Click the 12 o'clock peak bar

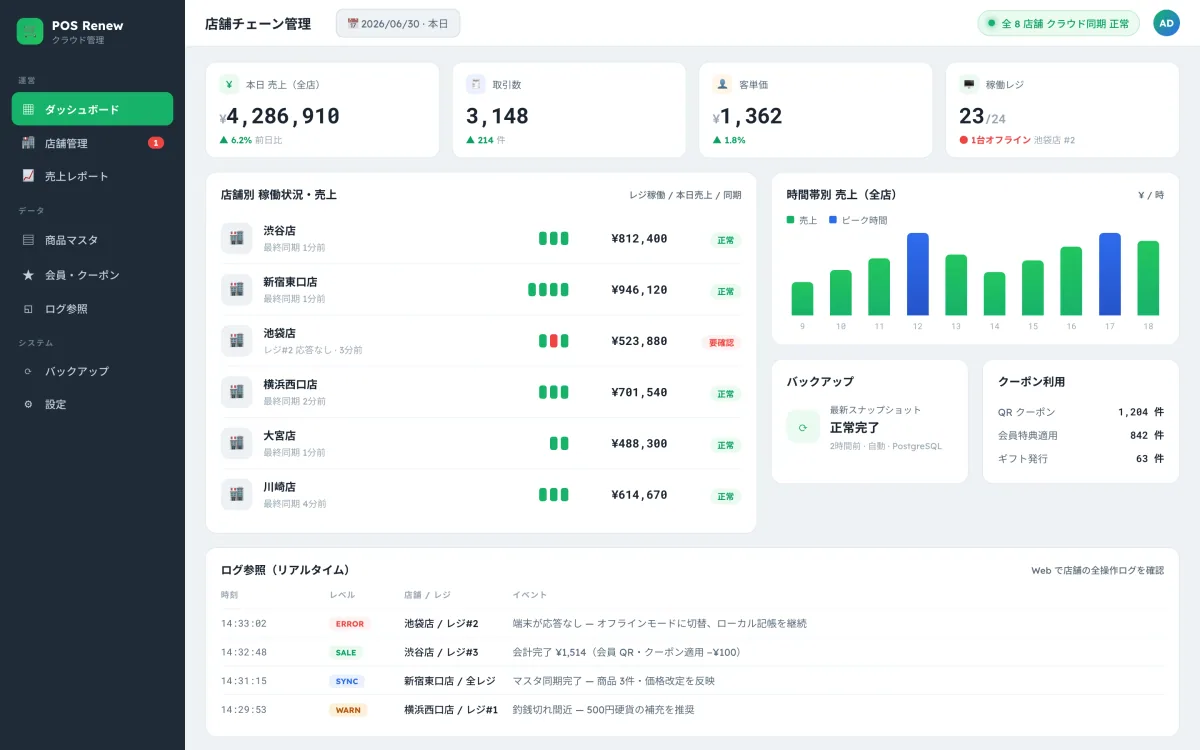coord(918,274)
